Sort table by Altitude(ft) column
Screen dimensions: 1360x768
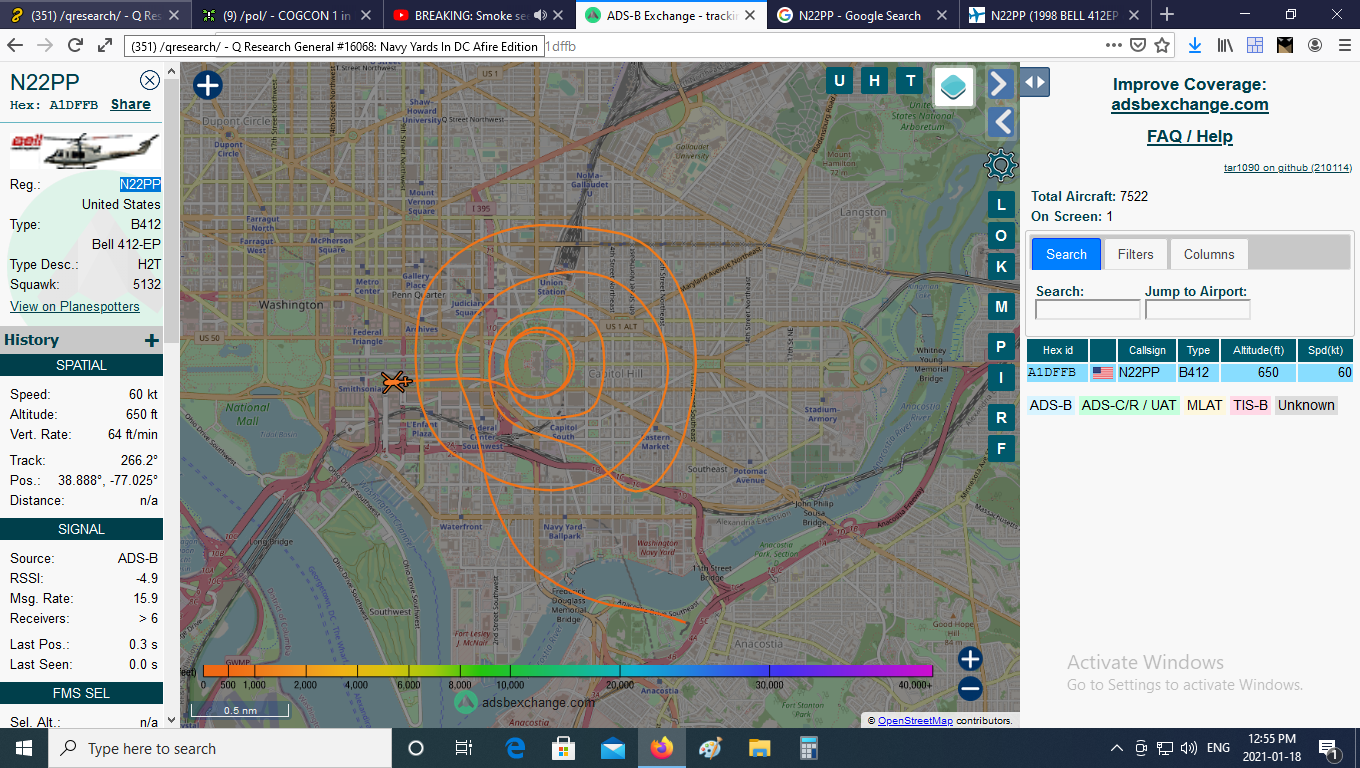(1258, 350)
